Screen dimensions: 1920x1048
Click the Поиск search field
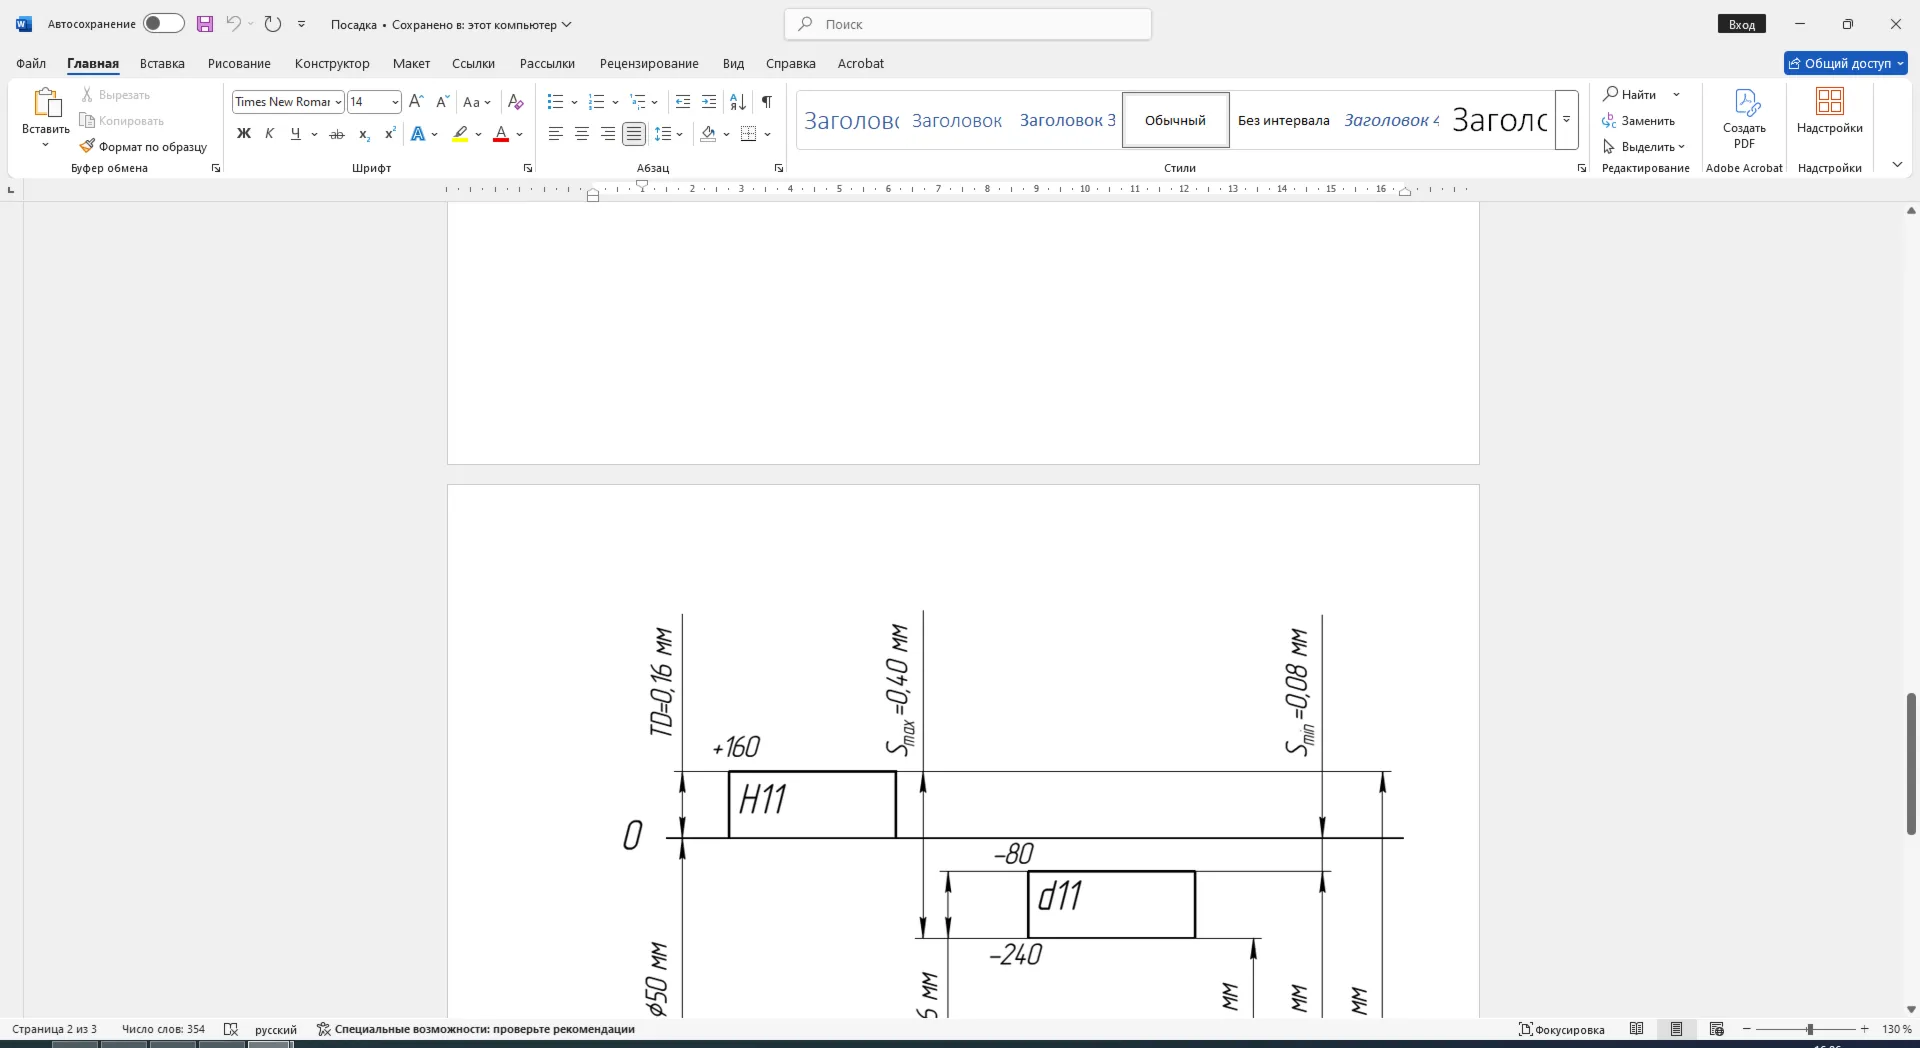(x=968, y=24)
